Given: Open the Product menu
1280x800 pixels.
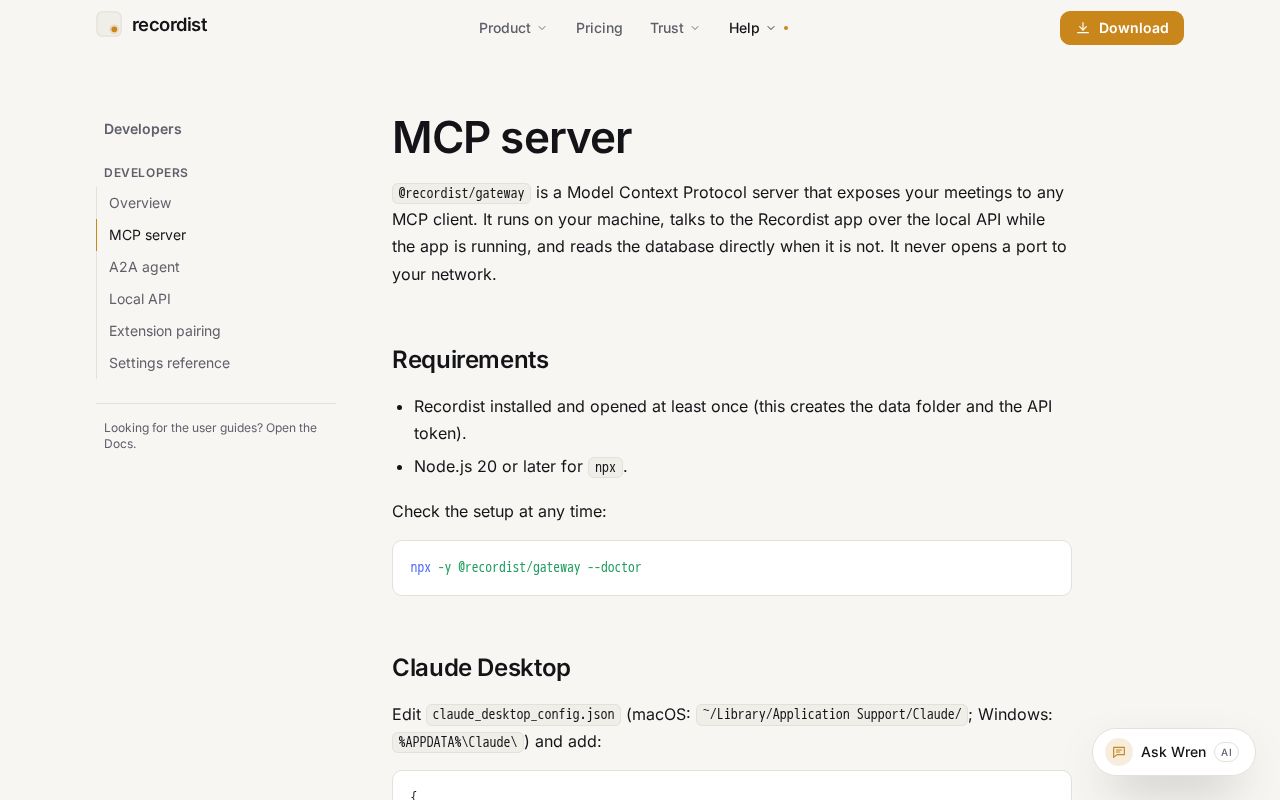Looking at the screenshot, I should click(x=513, y=28).
